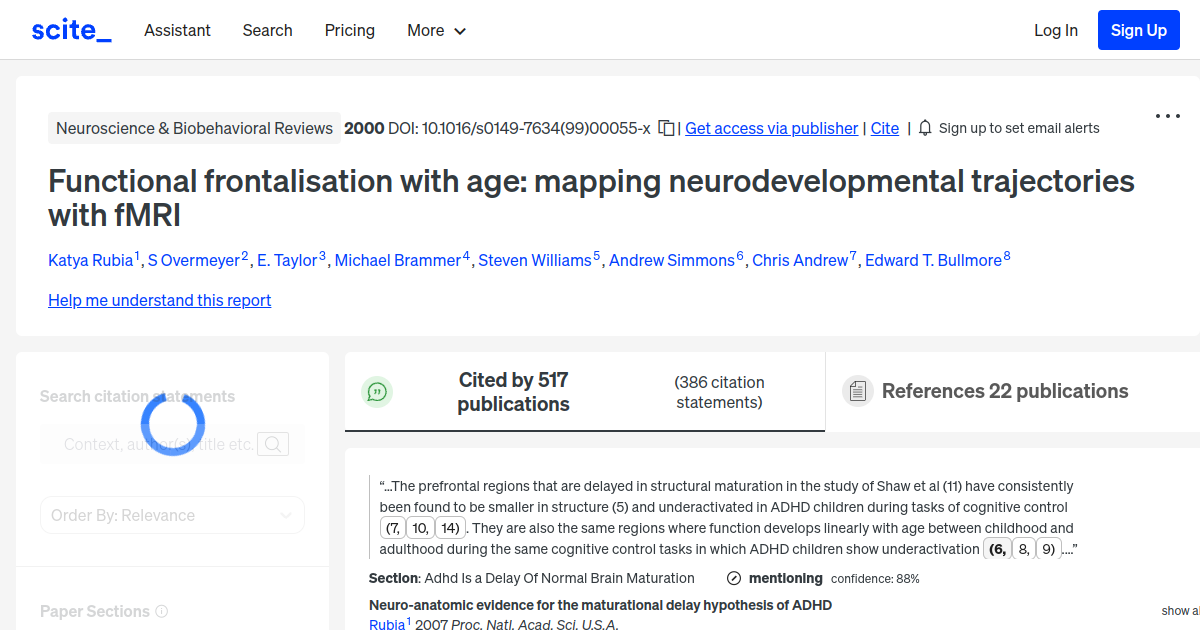Click the bell icon for email alerts
The height and width of the screenshot is (630, 1200).
pyautogui.click(x=925, y=128)
